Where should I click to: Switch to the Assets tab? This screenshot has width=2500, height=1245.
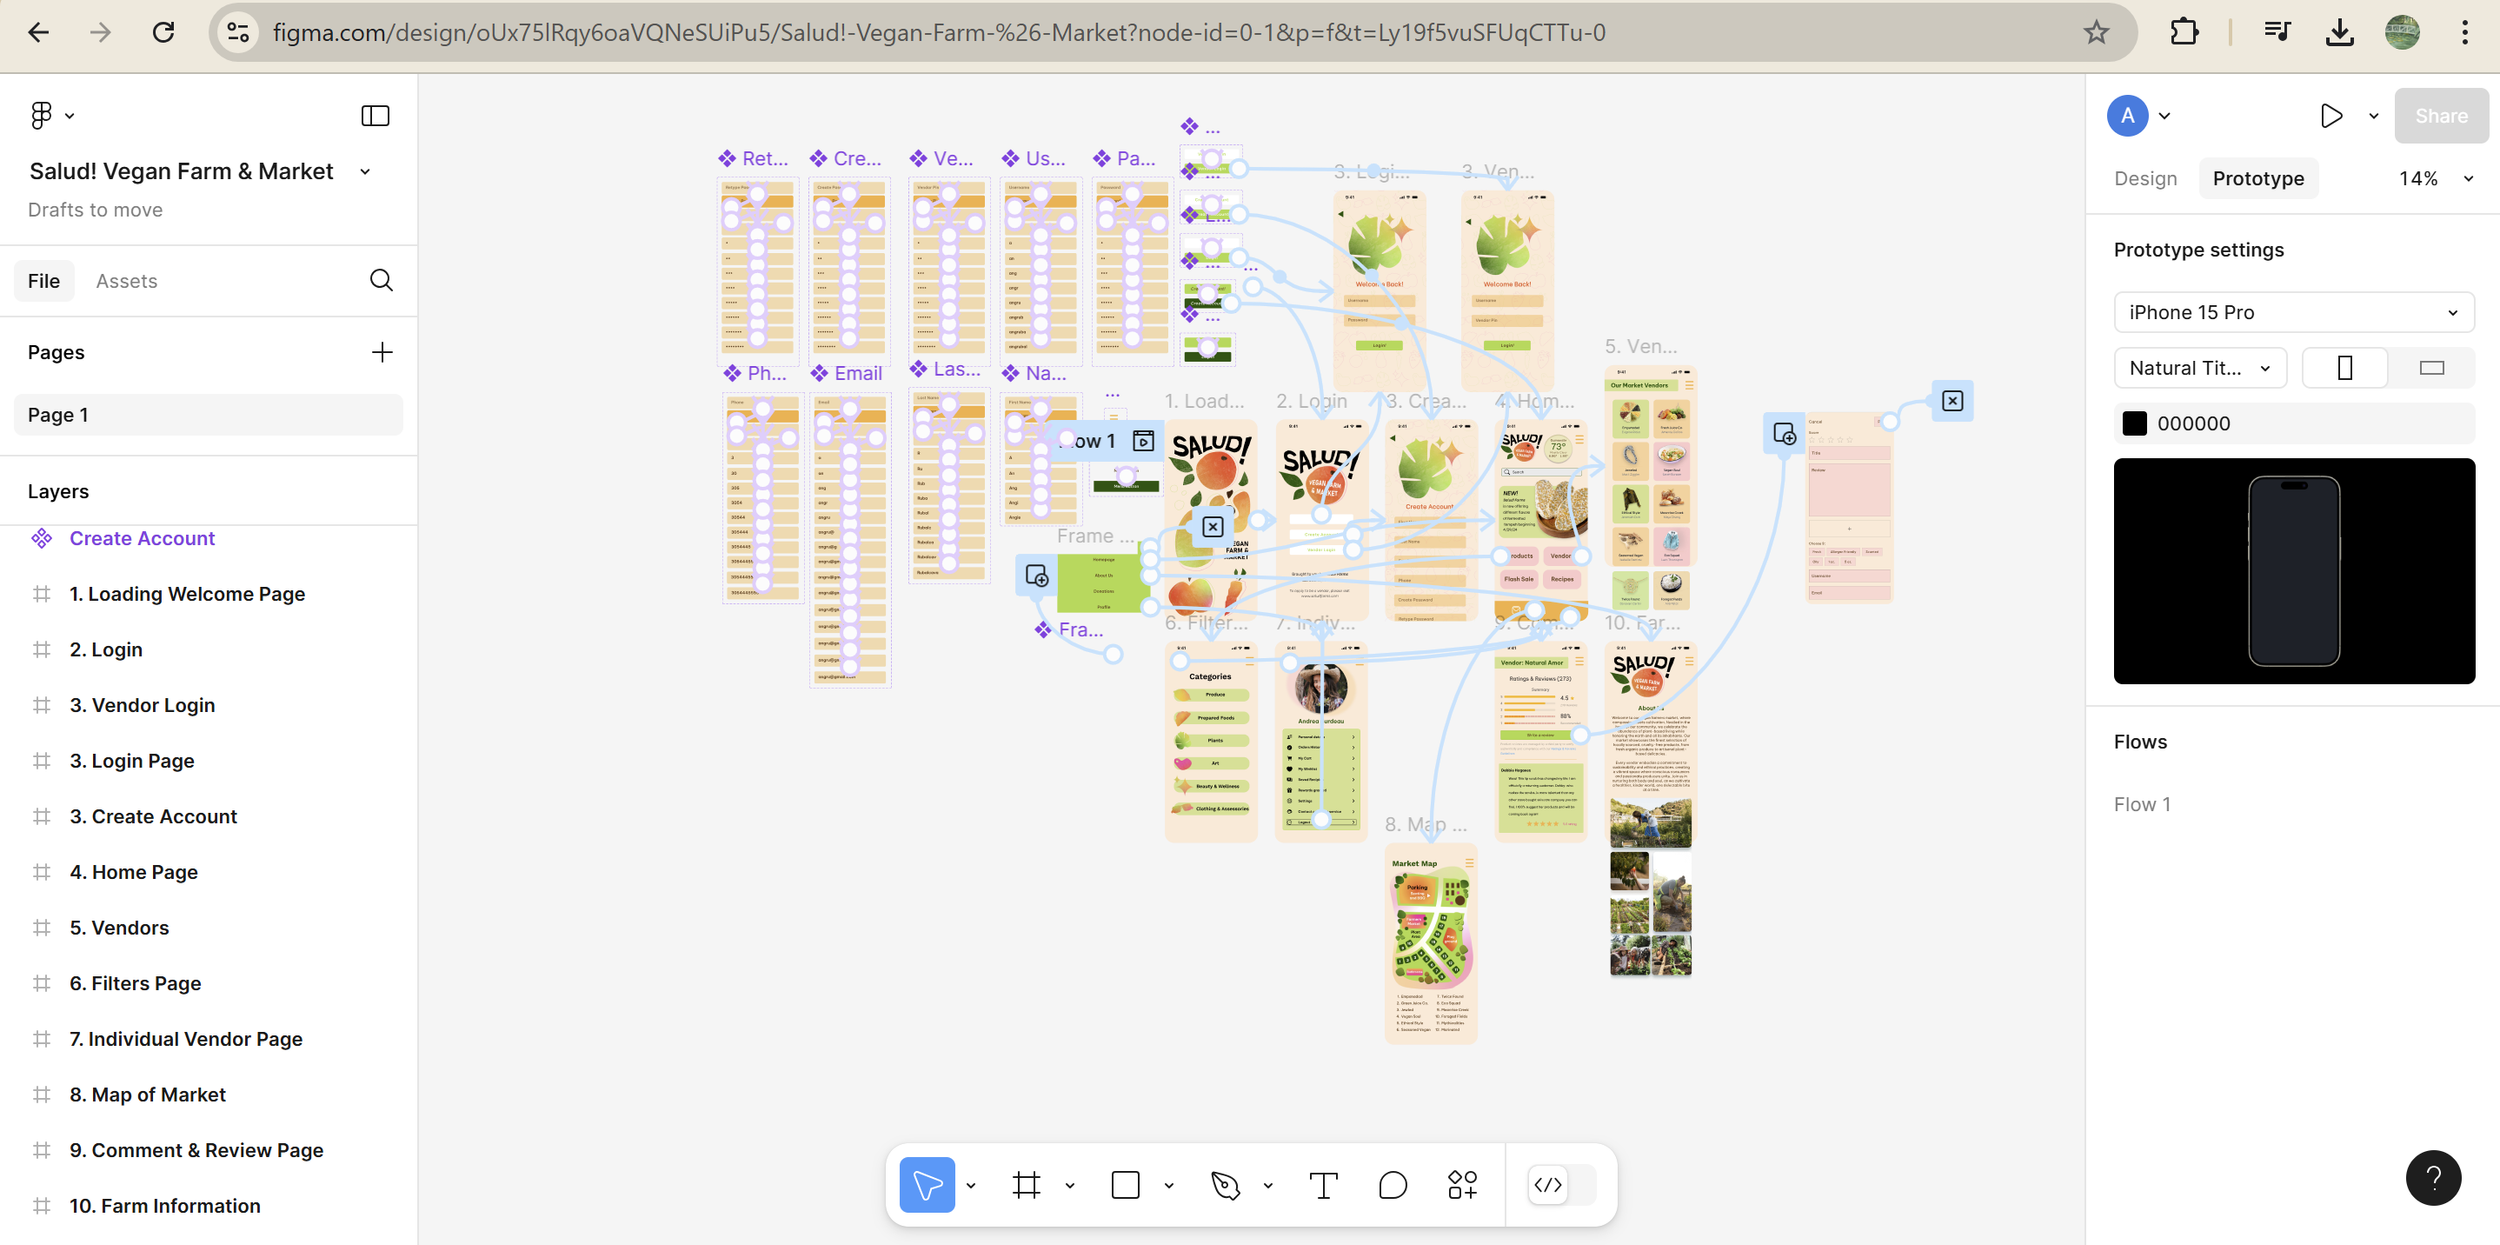[126, 281]
